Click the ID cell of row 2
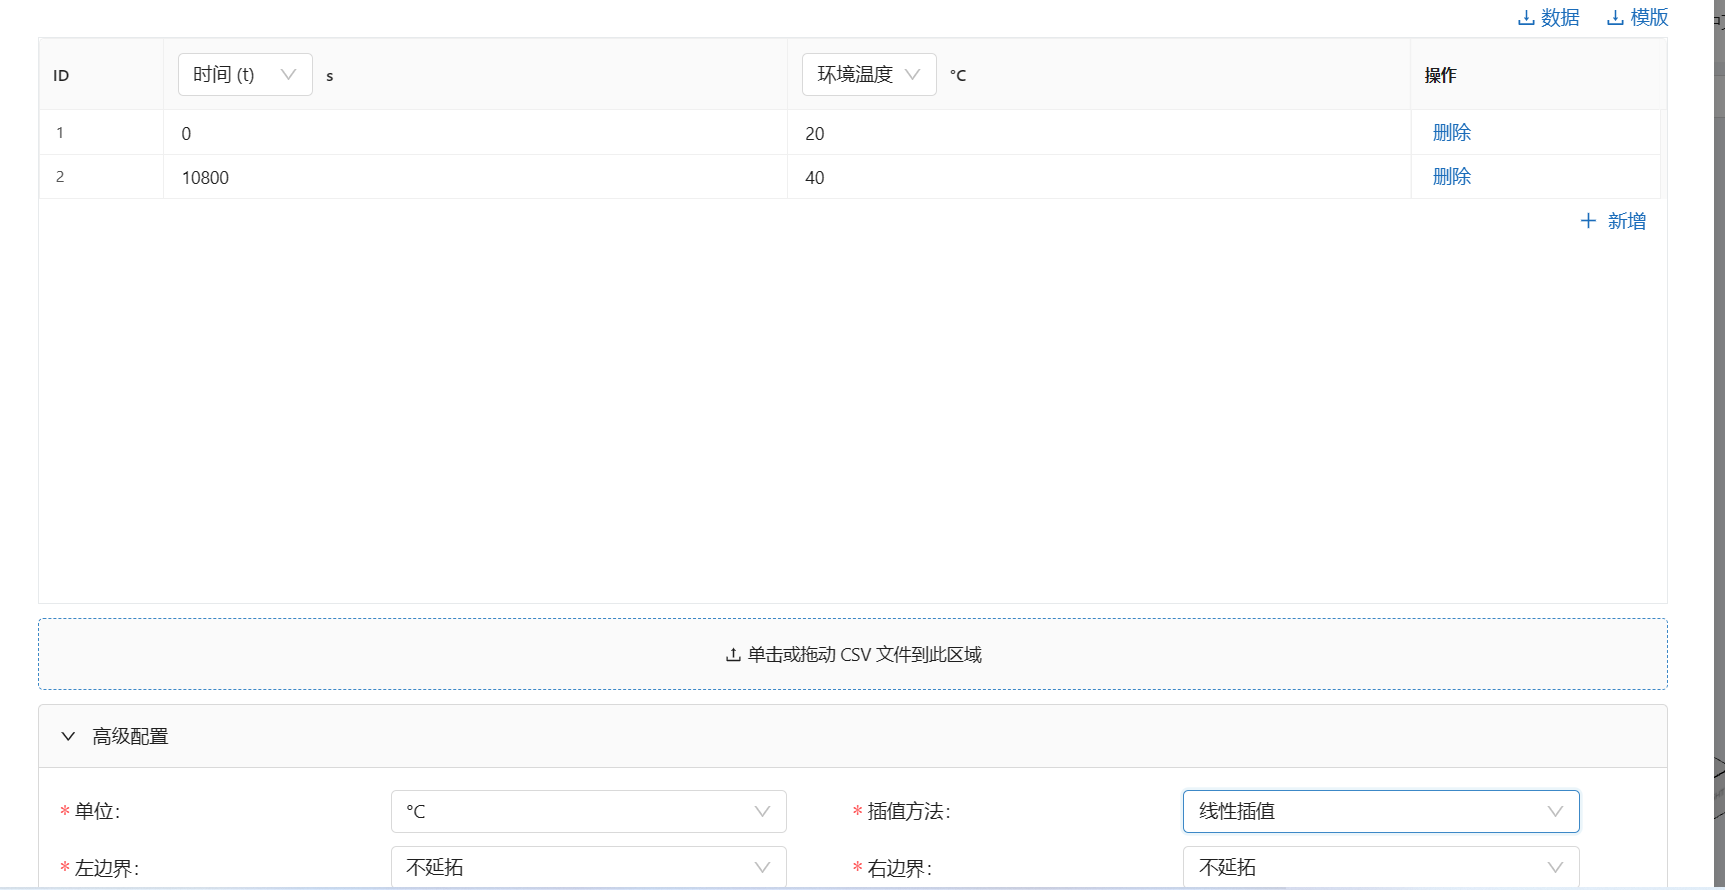 (101, 176)
